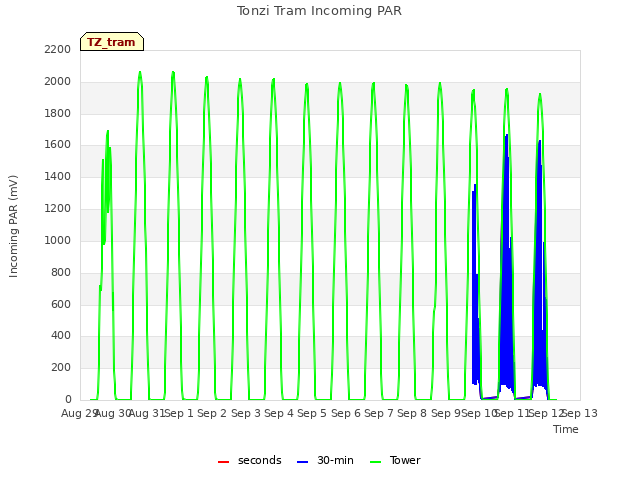Click the Sep 1 x-axis label

pos(179,413)
